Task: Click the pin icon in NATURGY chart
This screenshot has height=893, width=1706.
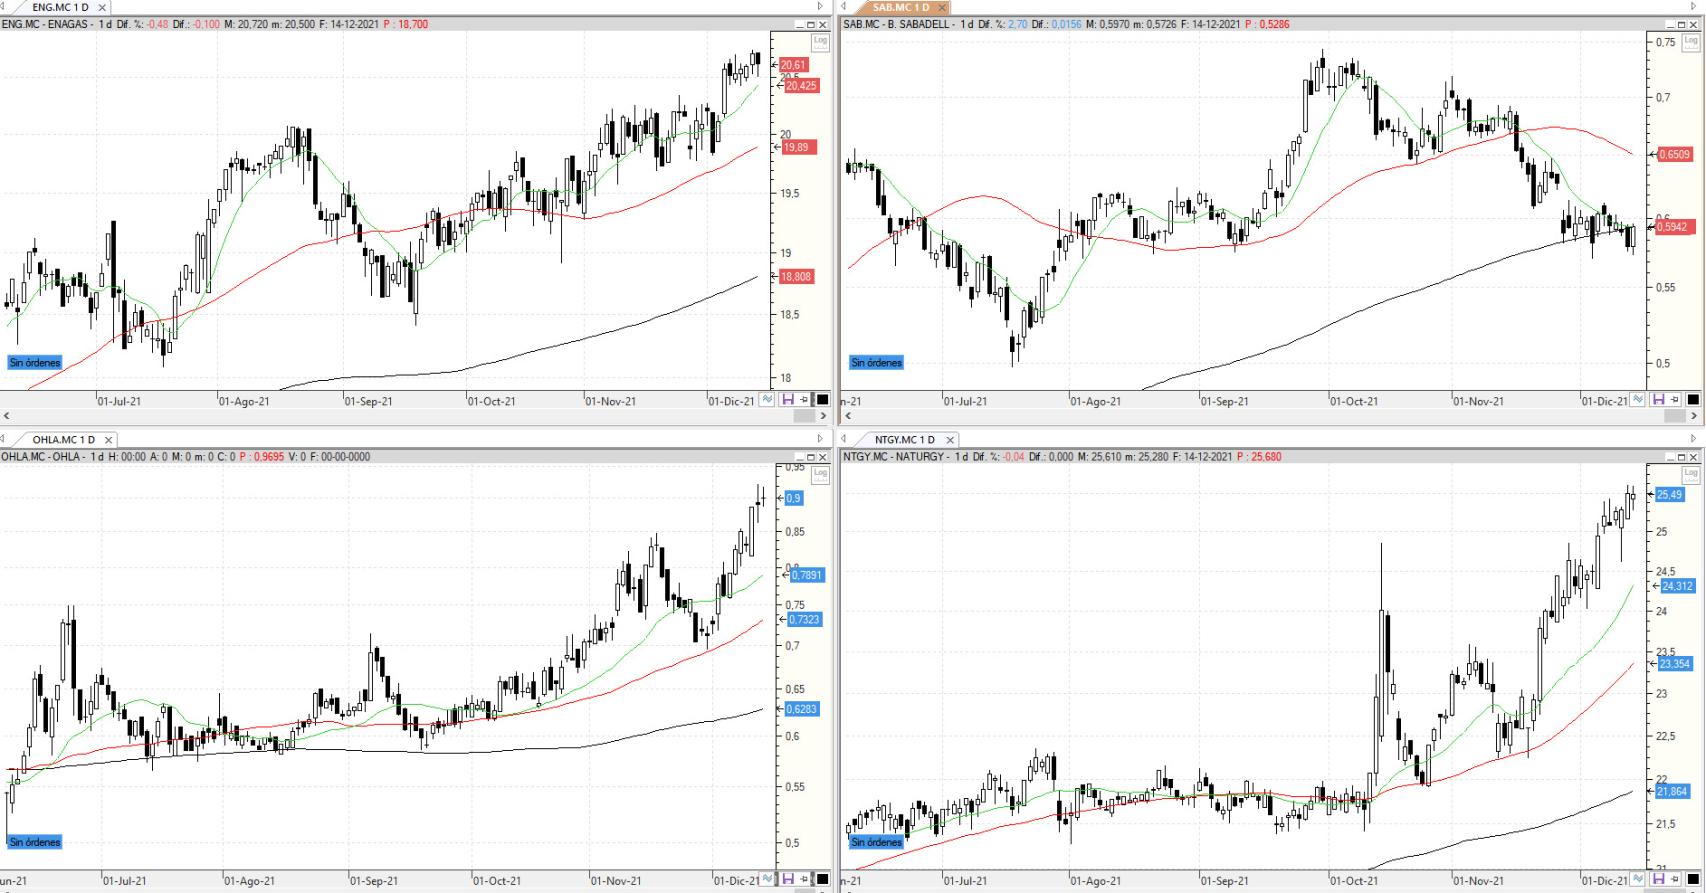Action: click(1675, 880)
